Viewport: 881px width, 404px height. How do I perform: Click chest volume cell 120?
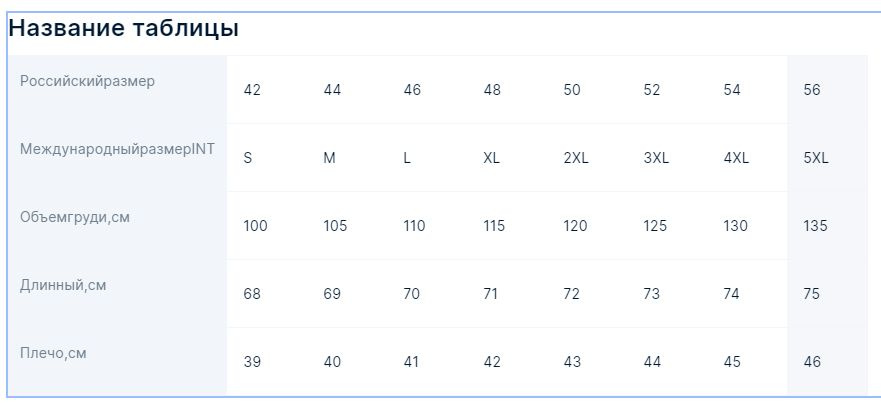click(575, 226)
